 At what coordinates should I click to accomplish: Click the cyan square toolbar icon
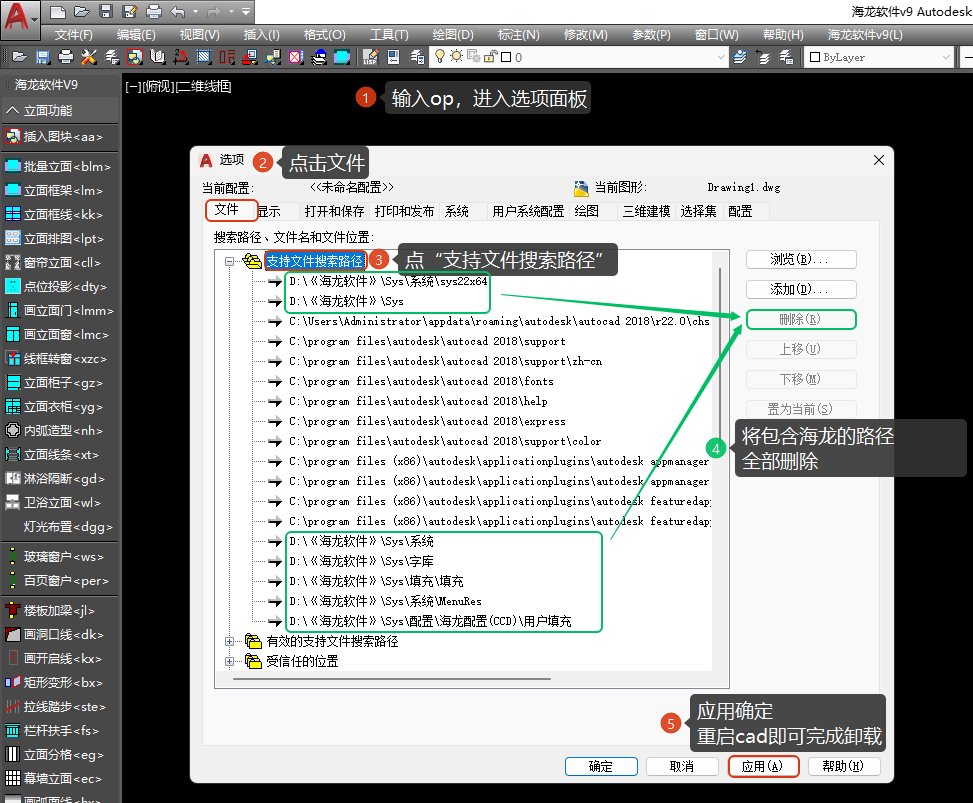click(342, 57)
